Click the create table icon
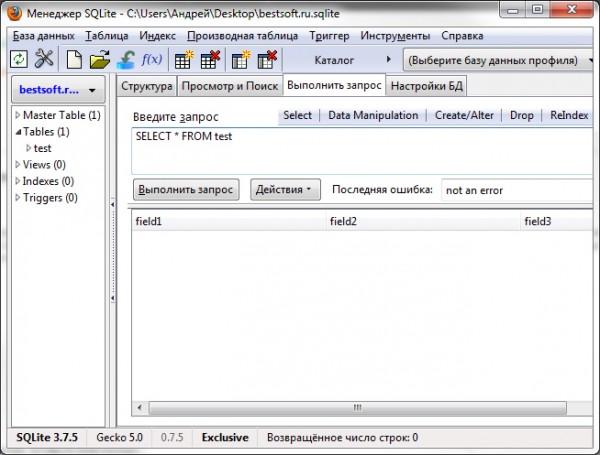 (x=184, y=60)
